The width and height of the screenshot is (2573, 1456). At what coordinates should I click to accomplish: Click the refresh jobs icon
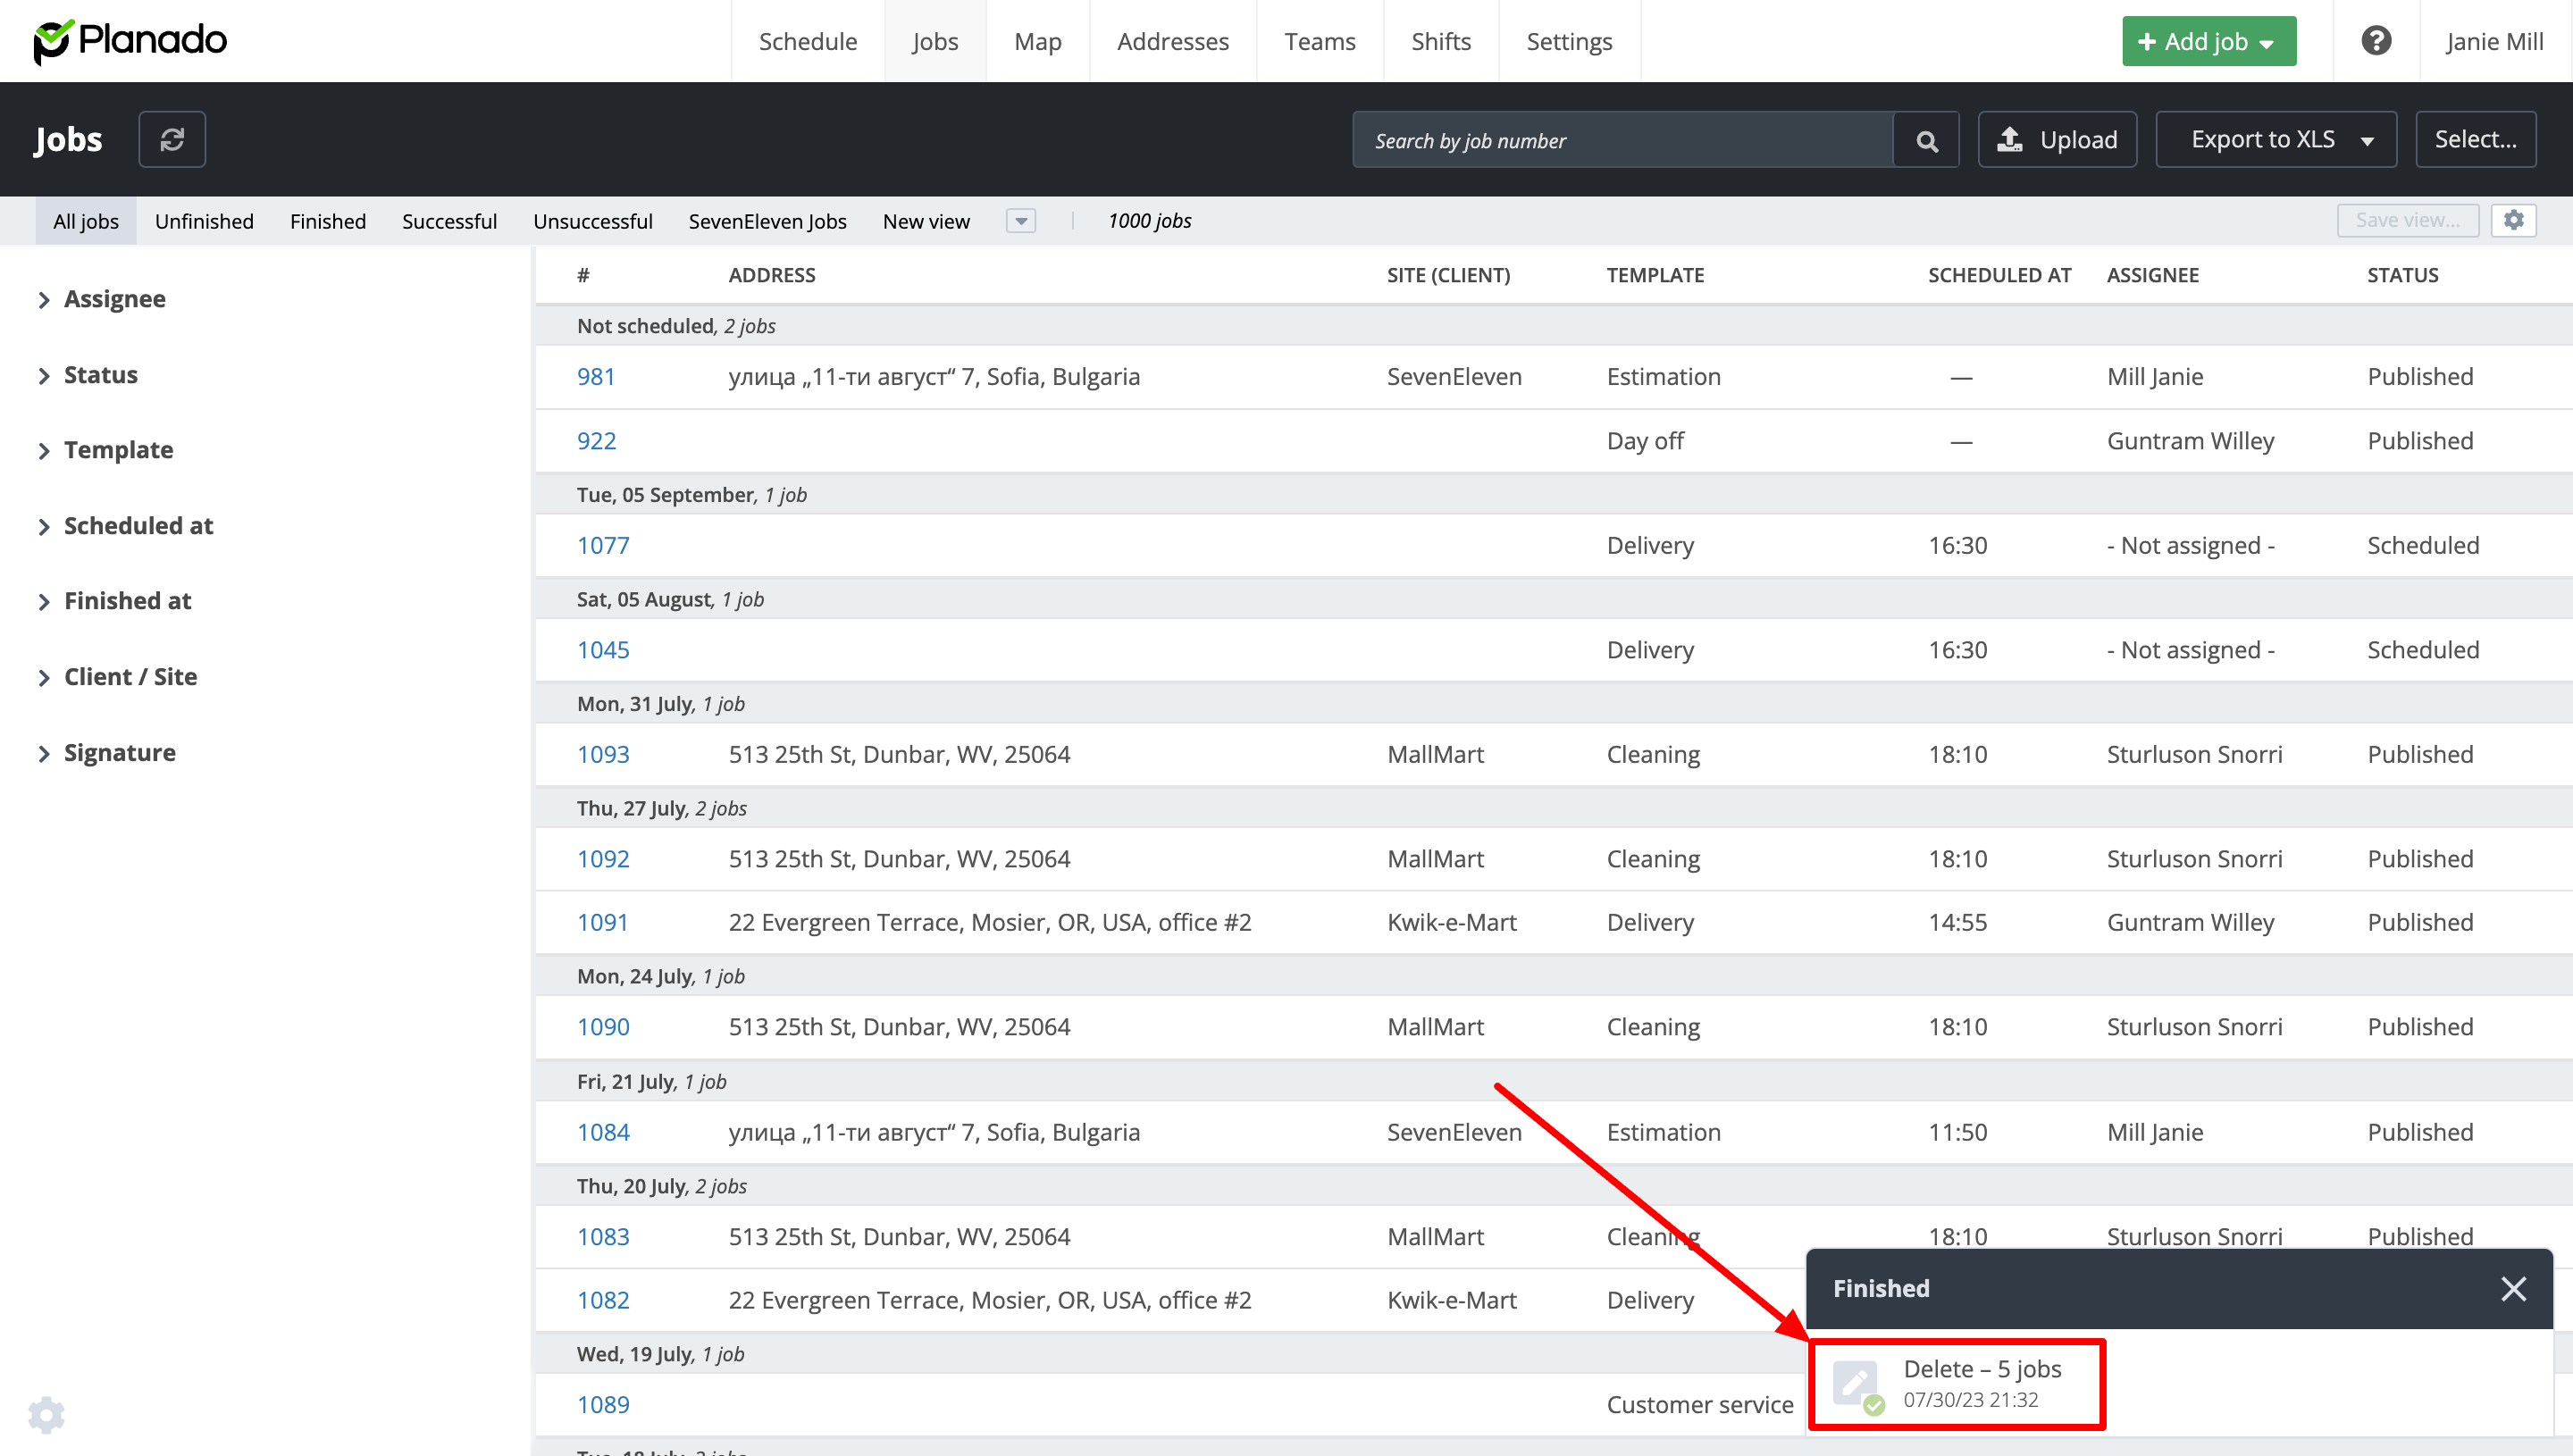tap(172, 139)
